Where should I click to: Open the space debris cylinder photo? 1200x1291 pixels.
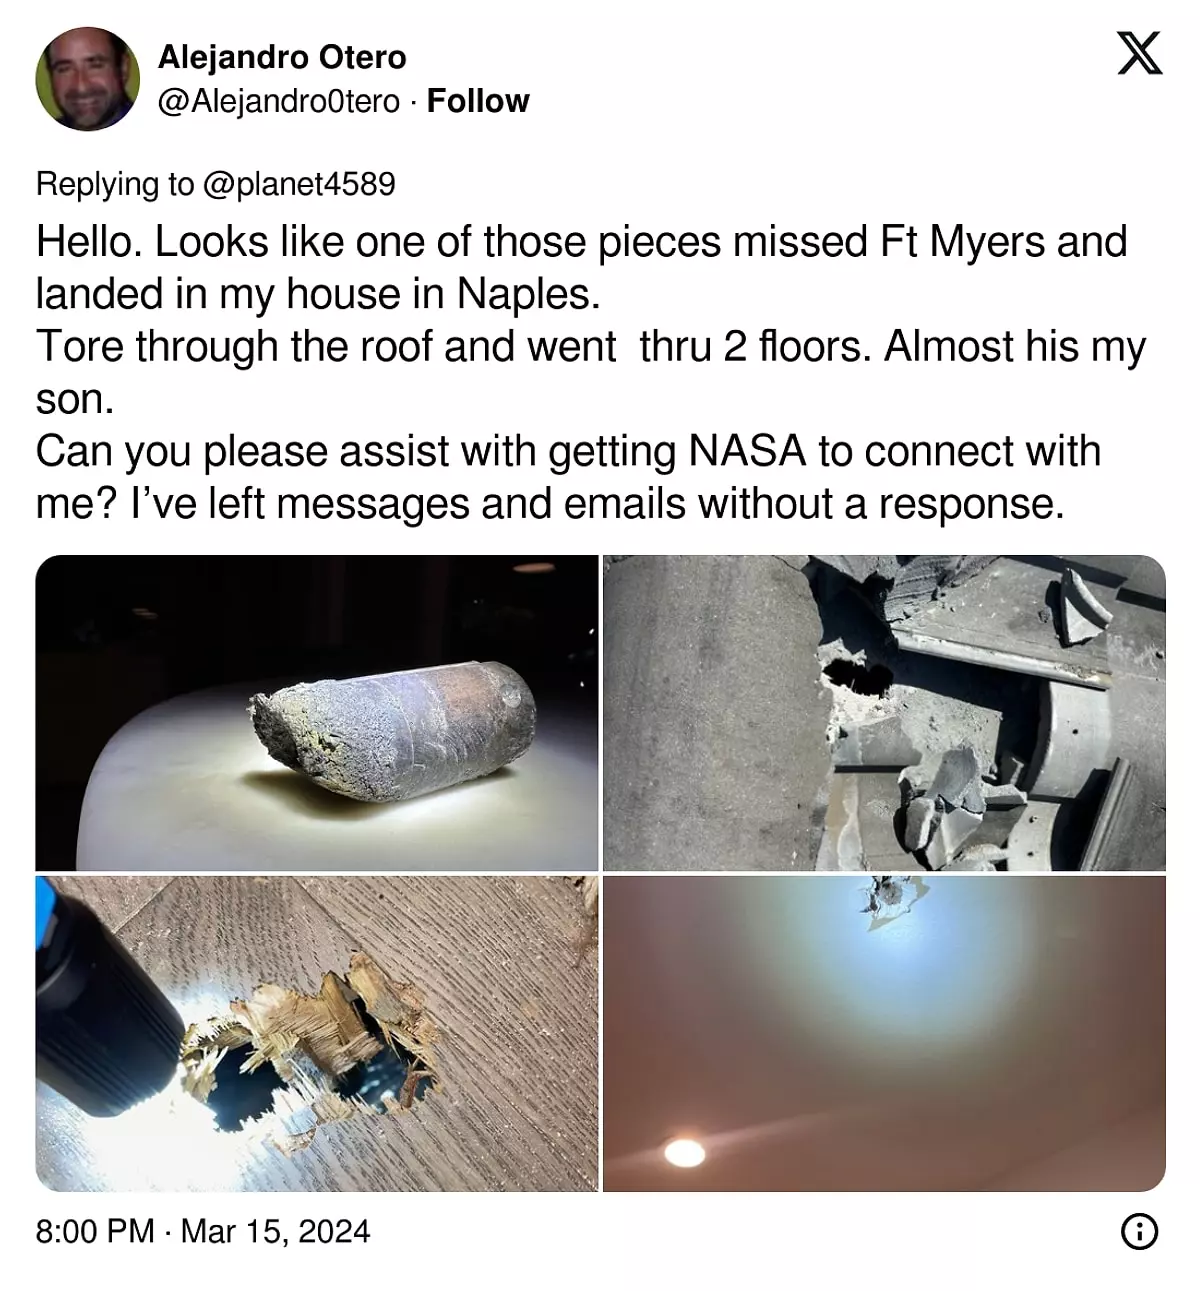coord(317,713)
